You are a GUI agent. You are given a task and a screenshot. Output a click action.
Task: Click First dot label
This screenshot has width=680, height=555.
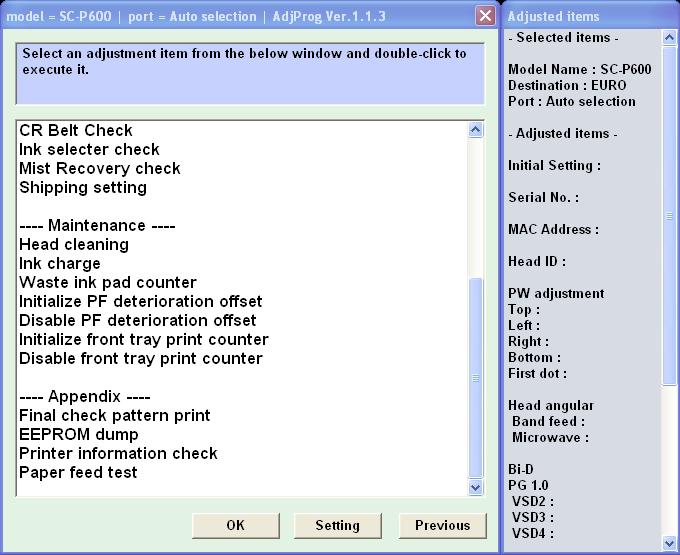tap(537, 373)
